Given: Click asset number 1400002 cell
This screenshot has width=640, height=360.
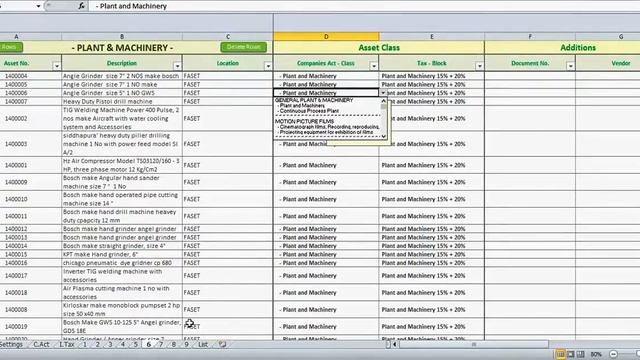Looking at the screenshot, I should tap(31, 118).
